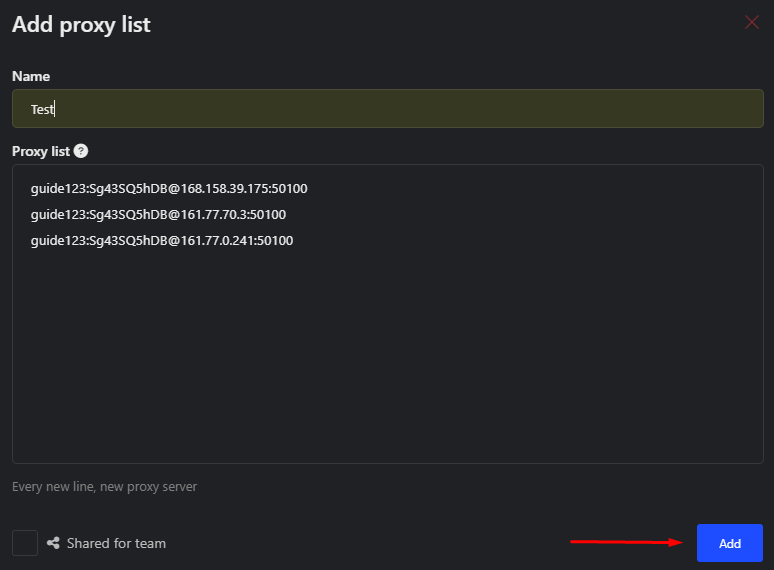Screen dimensions: 774x570
Task: Enable the Shared for team checkbox
Action: click(25, 543)
